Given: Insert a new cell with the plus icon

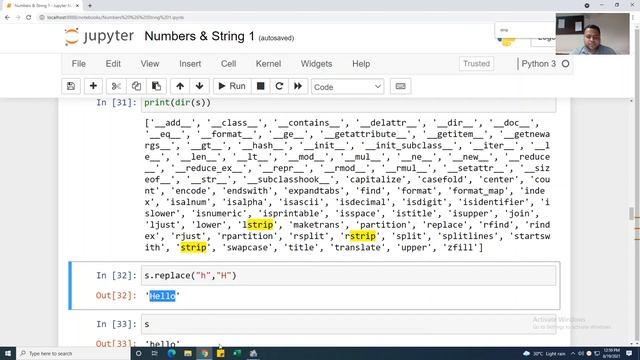Looking at the screenshot, I should (x=93, y=86).
